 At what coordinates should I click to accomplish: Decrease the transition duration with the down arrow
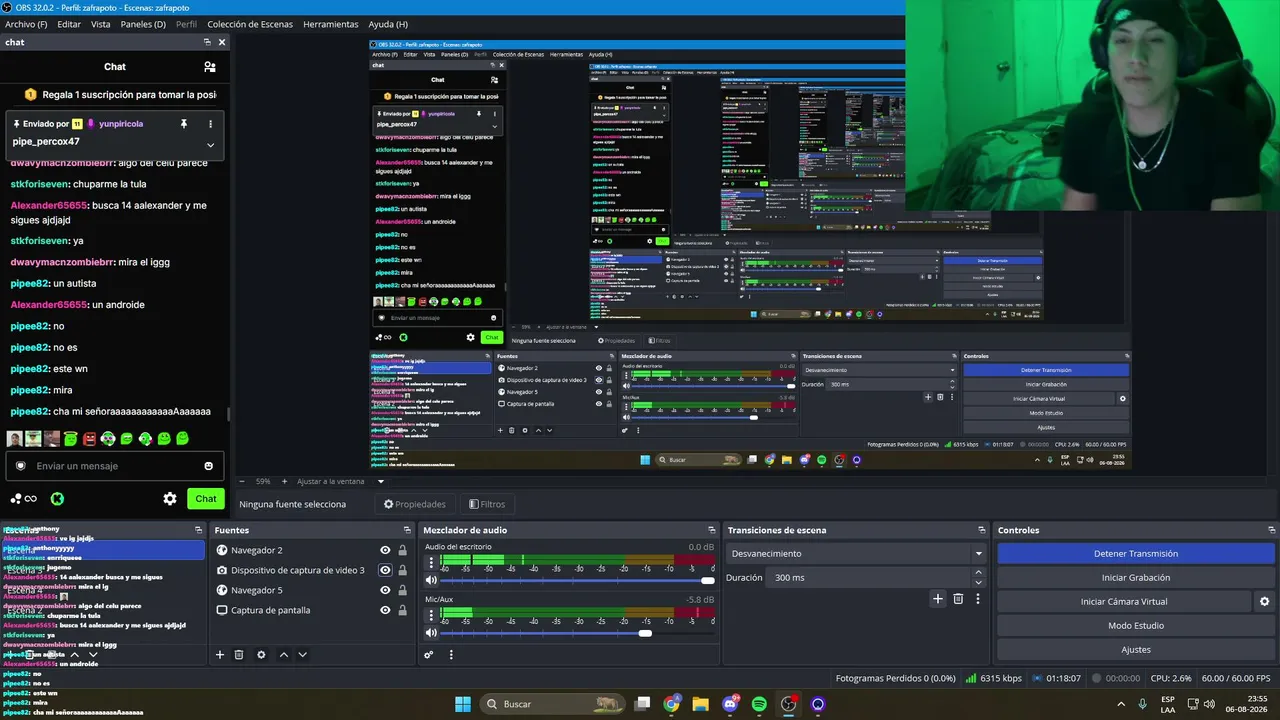978,583
